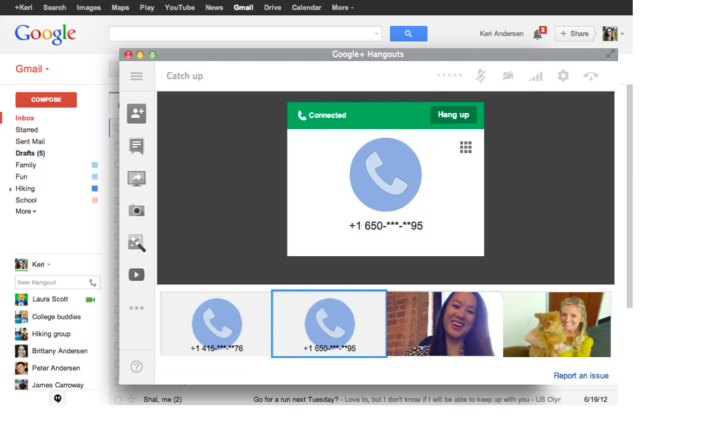Viewport: 711px width, 426px height.
Task: Leave the call with the hang-up phone icon
Action: tap(590, 76)
